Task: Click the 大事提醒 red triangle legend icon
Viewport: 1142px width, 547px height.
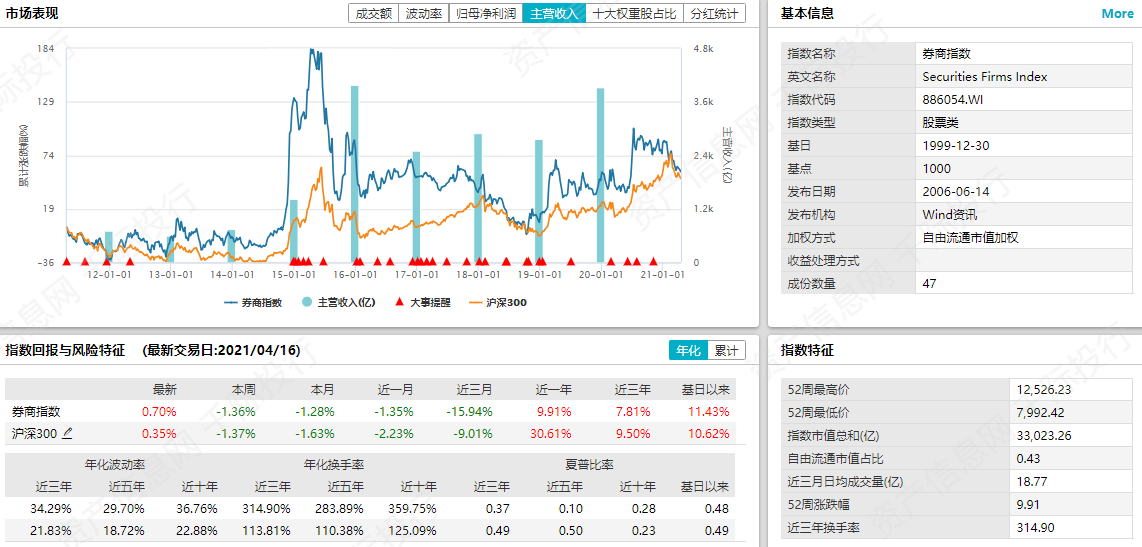Action: (399, 302)
